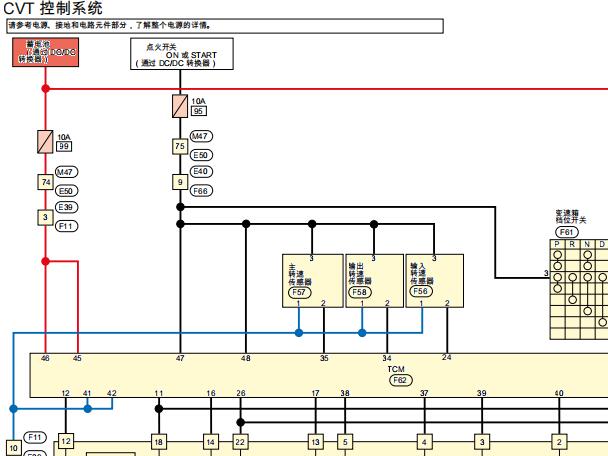Click TCM pin number "38"
The height and width of the screenshot is (456, 608).
point(345,393)
